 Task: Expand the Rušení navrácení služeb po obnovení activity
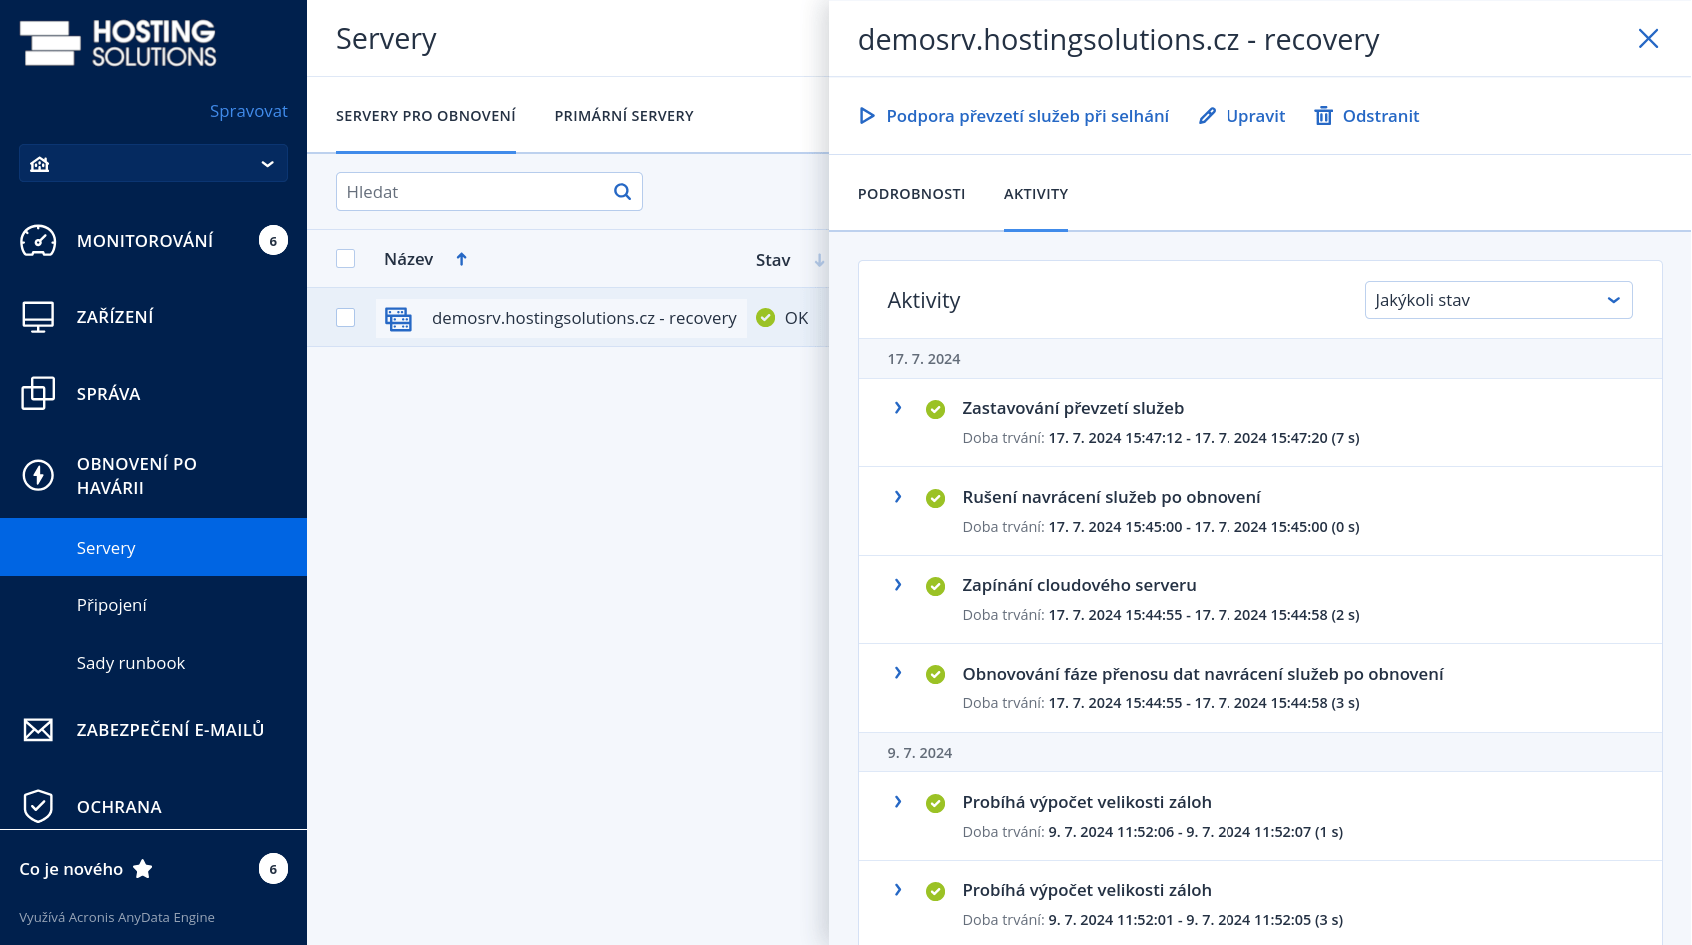pyautogui.click(x=898, y=497)
